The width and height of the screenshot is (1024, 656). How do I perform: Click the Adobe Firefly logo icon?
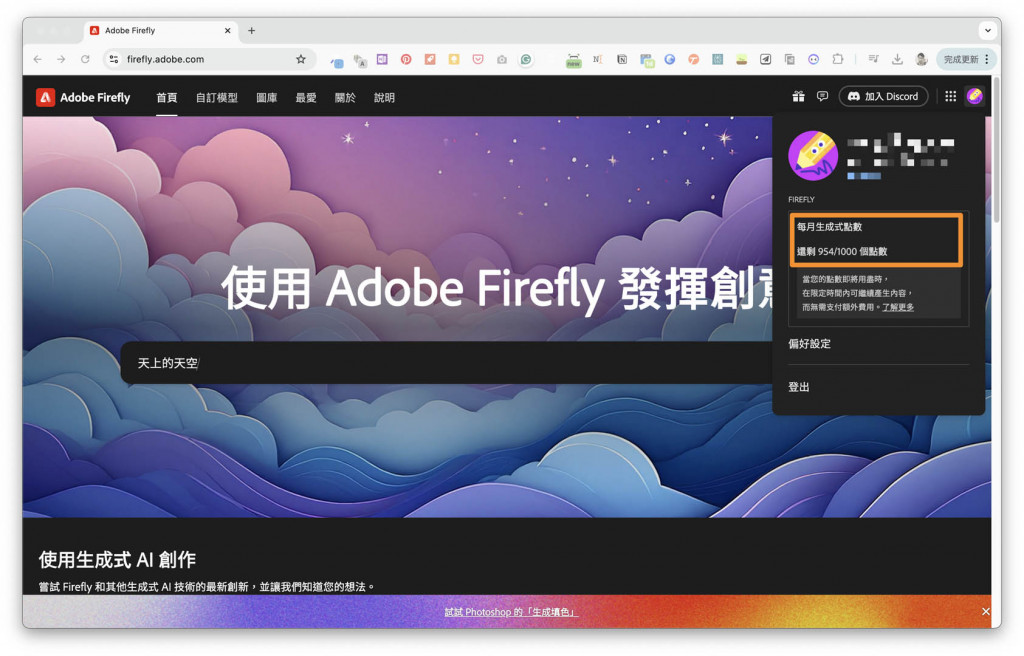(x=45, y=97)
